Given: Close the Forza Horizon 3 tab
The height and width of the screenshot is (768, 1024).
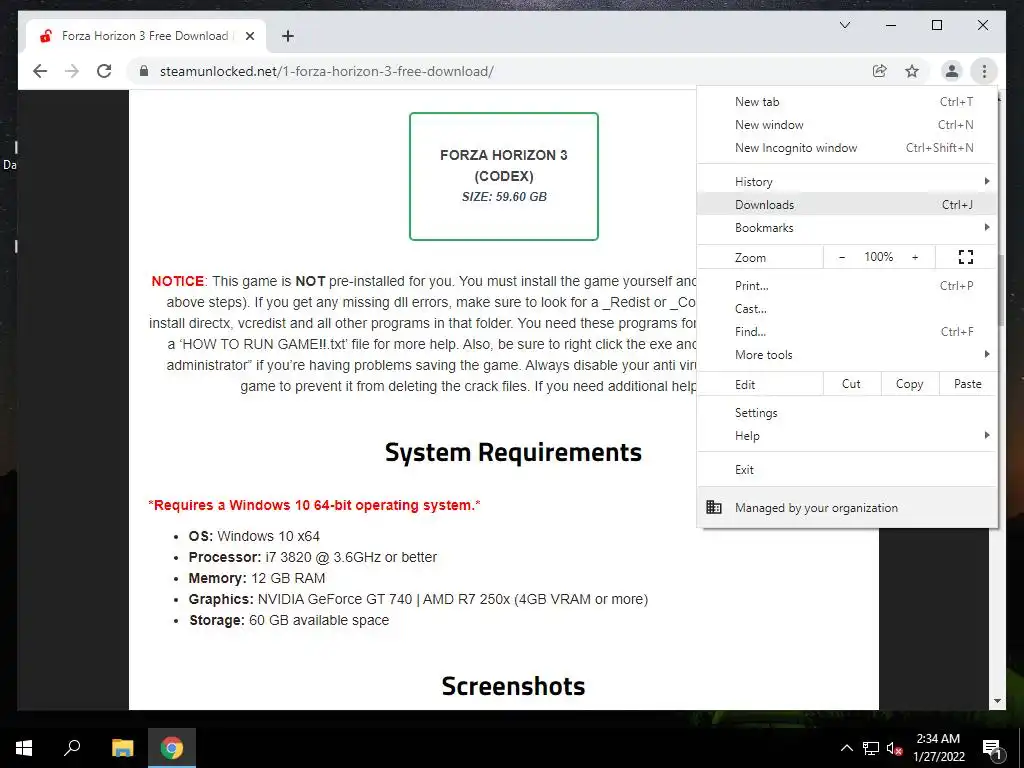Looking at the screenshot, I should click(249, 36).
